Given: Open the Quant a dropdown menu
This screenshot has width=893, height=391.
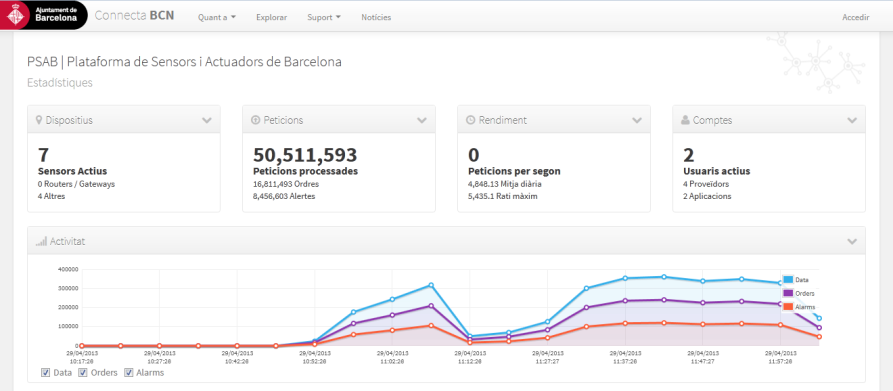Looking at the screenshot, I should [217, 17].
